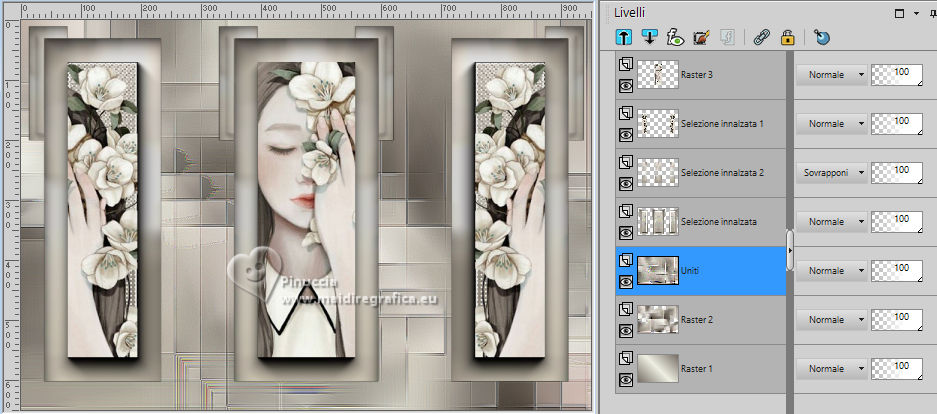Click the layer type icon of Selezione innalzata
937x414 pixels.
pos(626,210)
